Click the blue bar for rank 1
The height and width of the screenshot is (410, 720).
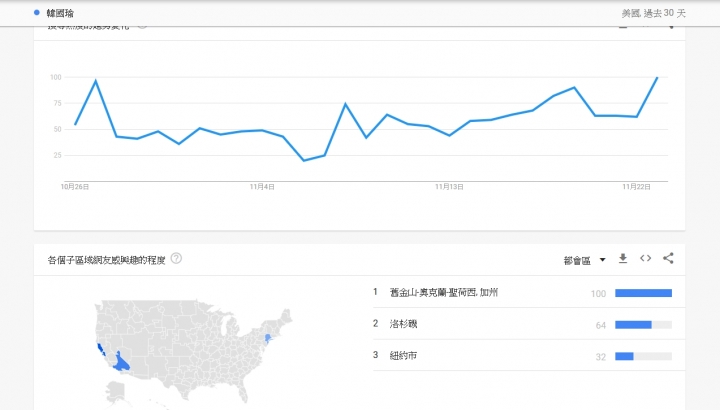click(643, 293)
